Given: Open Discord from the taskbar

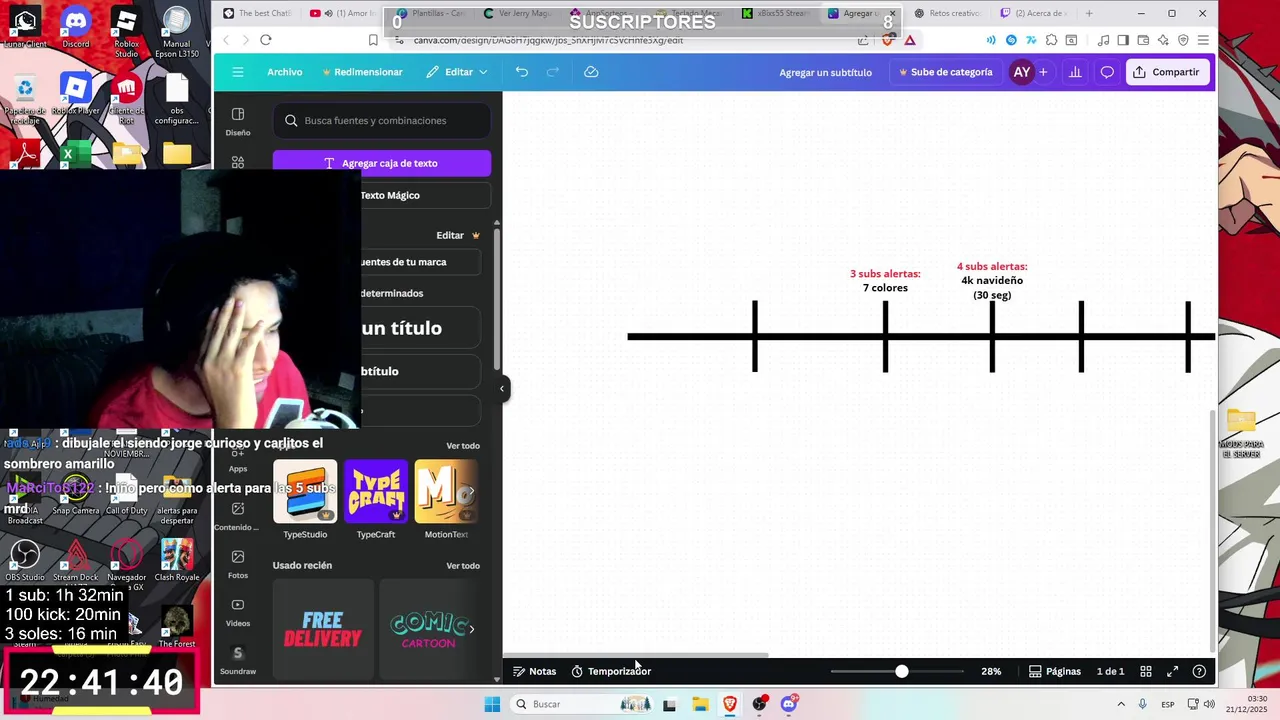Looking at the screenshot, I should pos(789,704).
